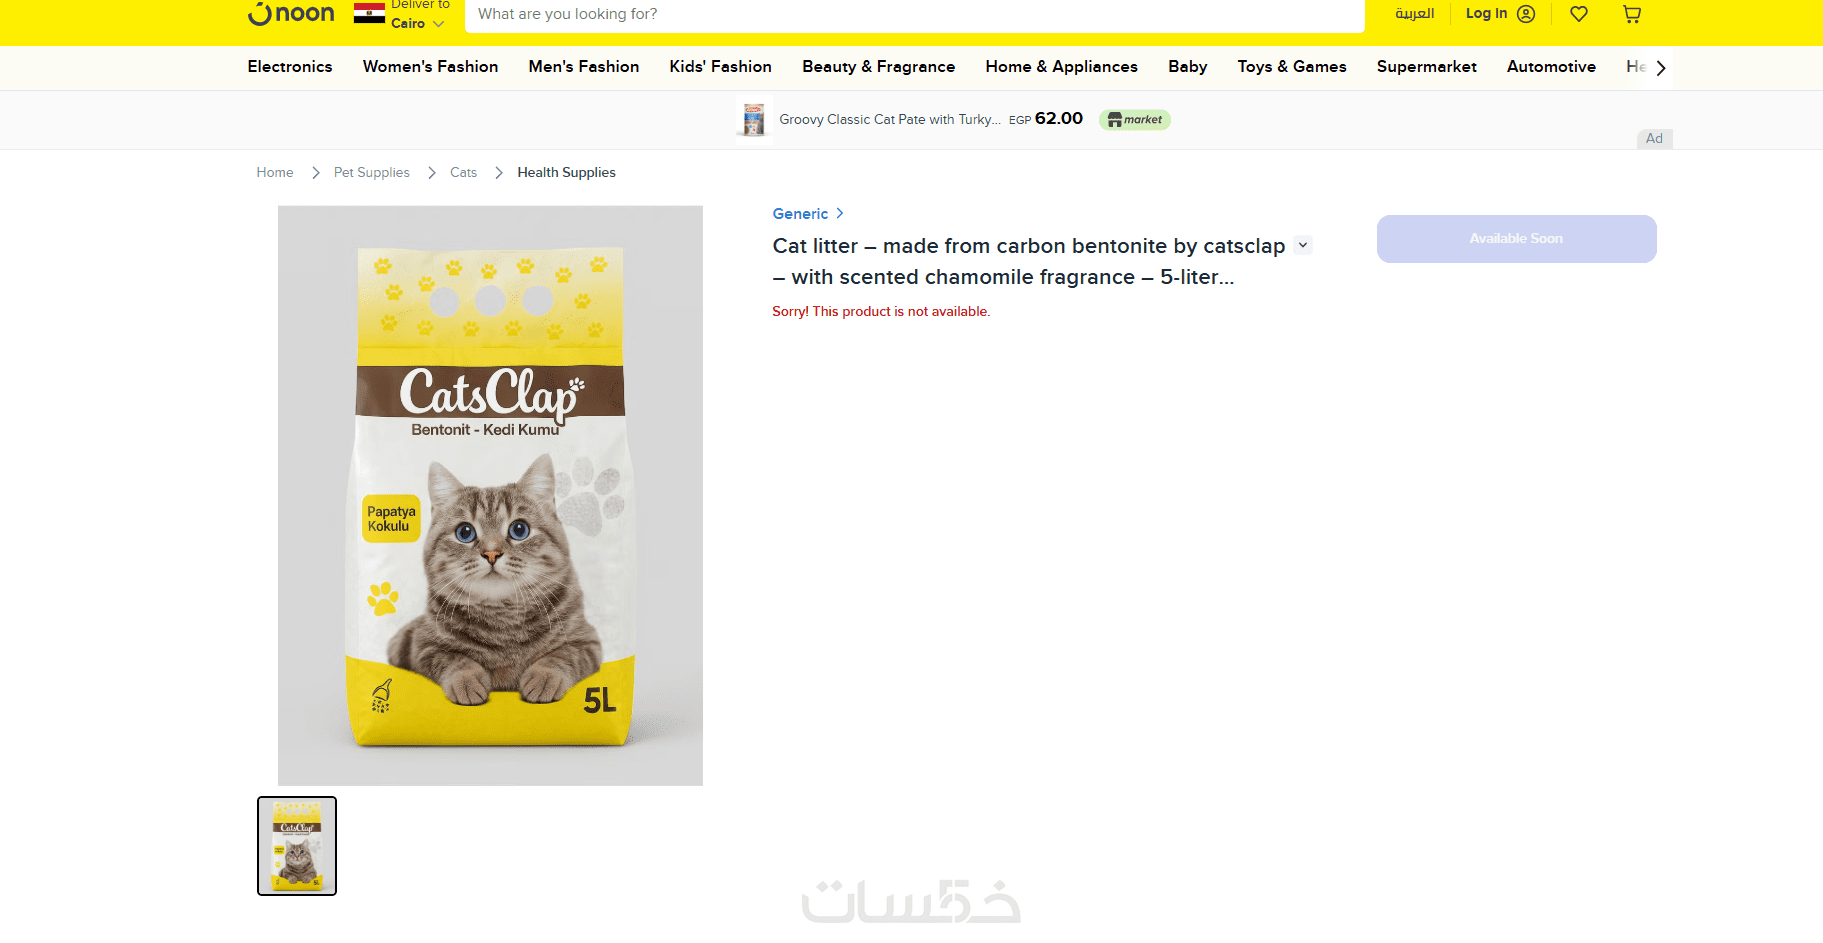Go to Pet Supplies breadcrumb

pos(372,173)
